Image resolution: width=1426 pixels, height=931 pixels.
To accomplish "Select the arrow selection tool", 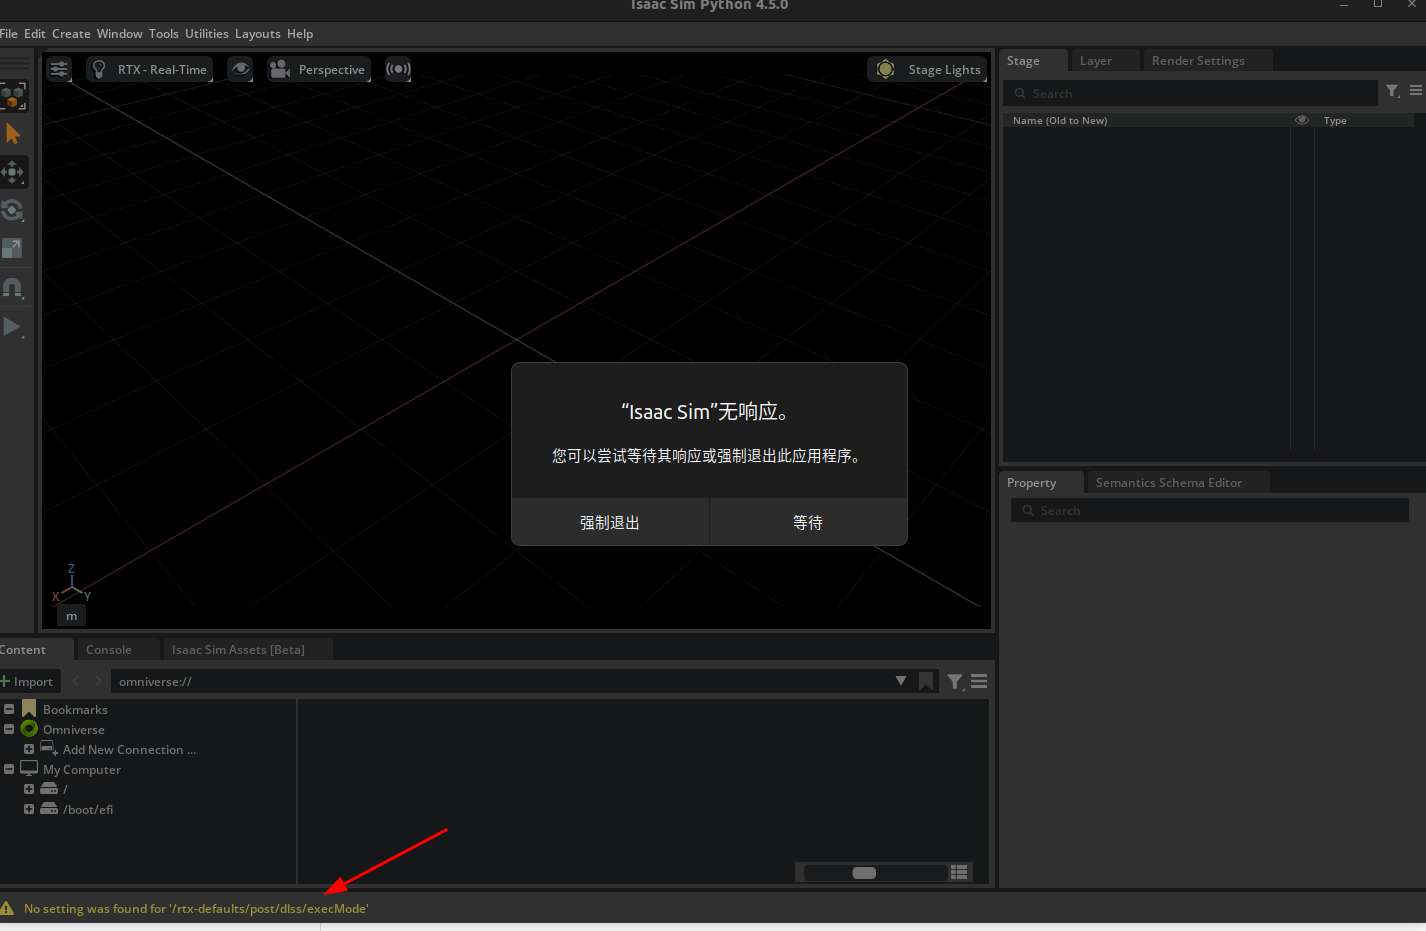I will click(13, 134).
